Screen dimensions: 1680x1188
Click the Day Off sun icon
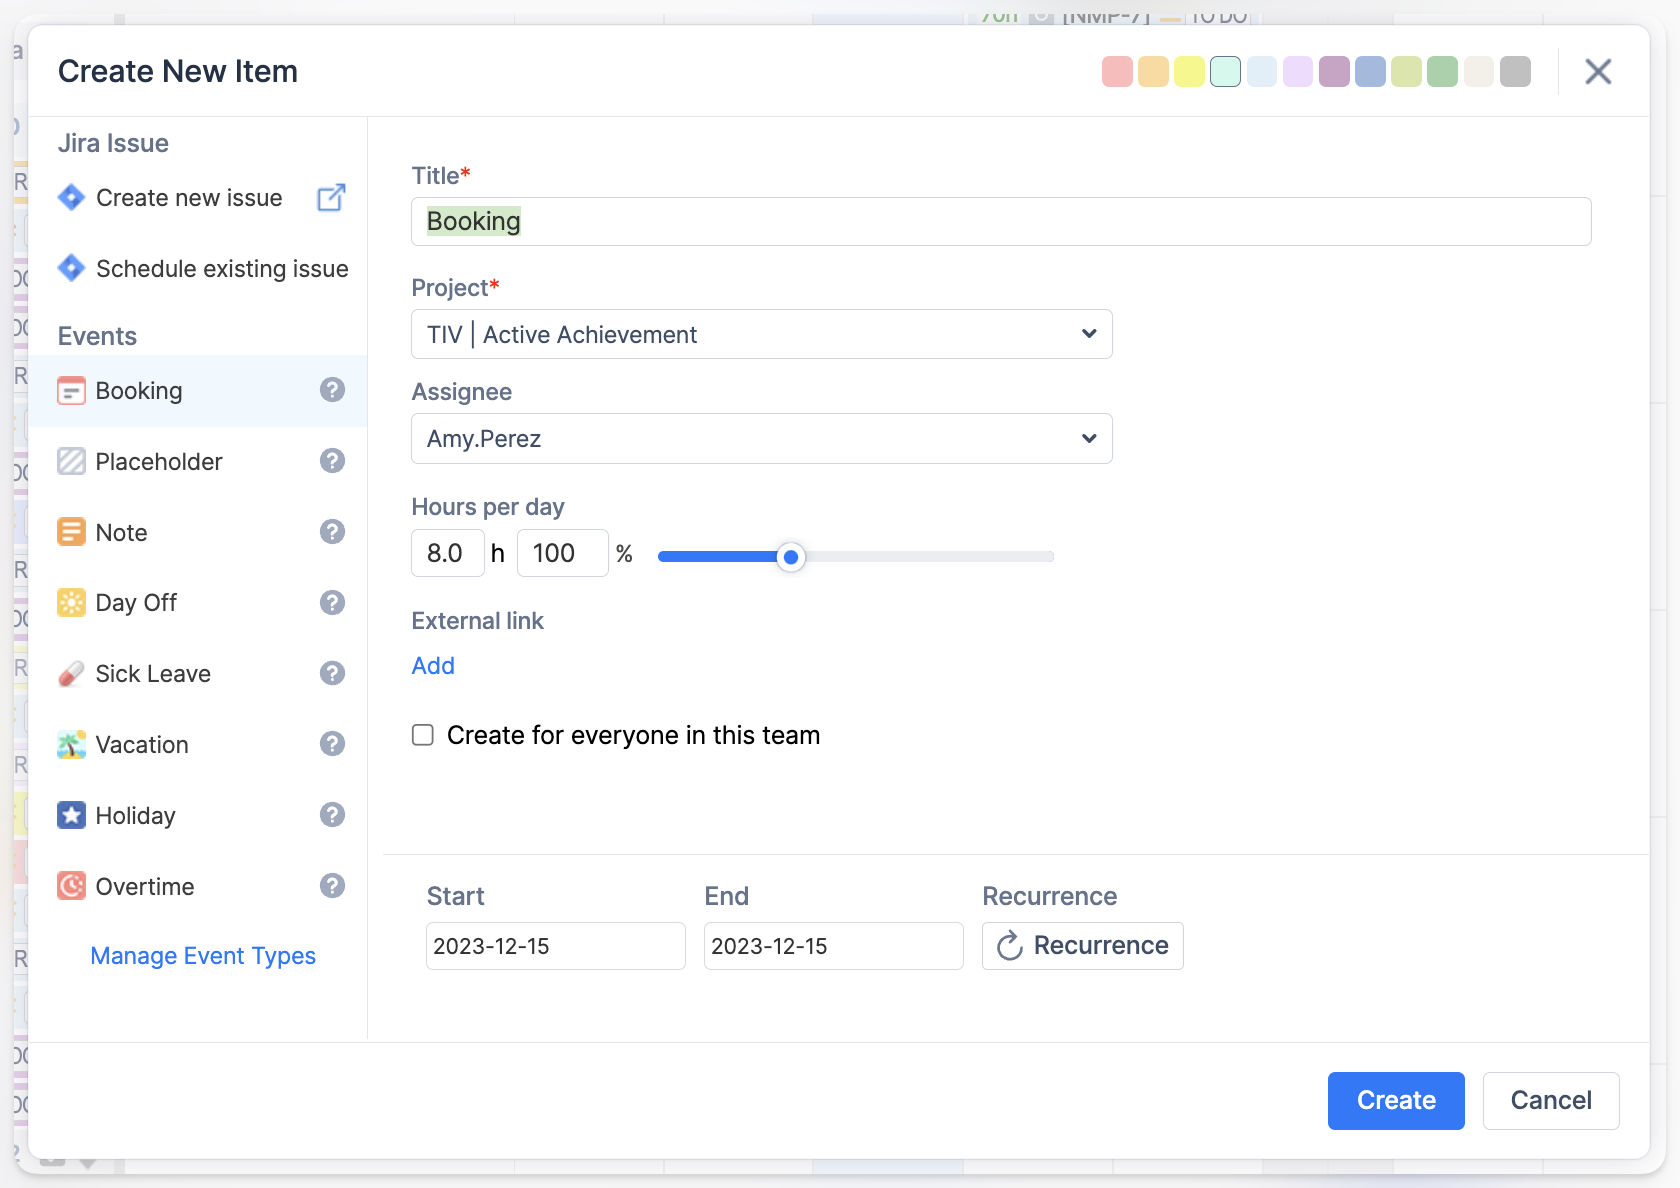tap(71, 603)
